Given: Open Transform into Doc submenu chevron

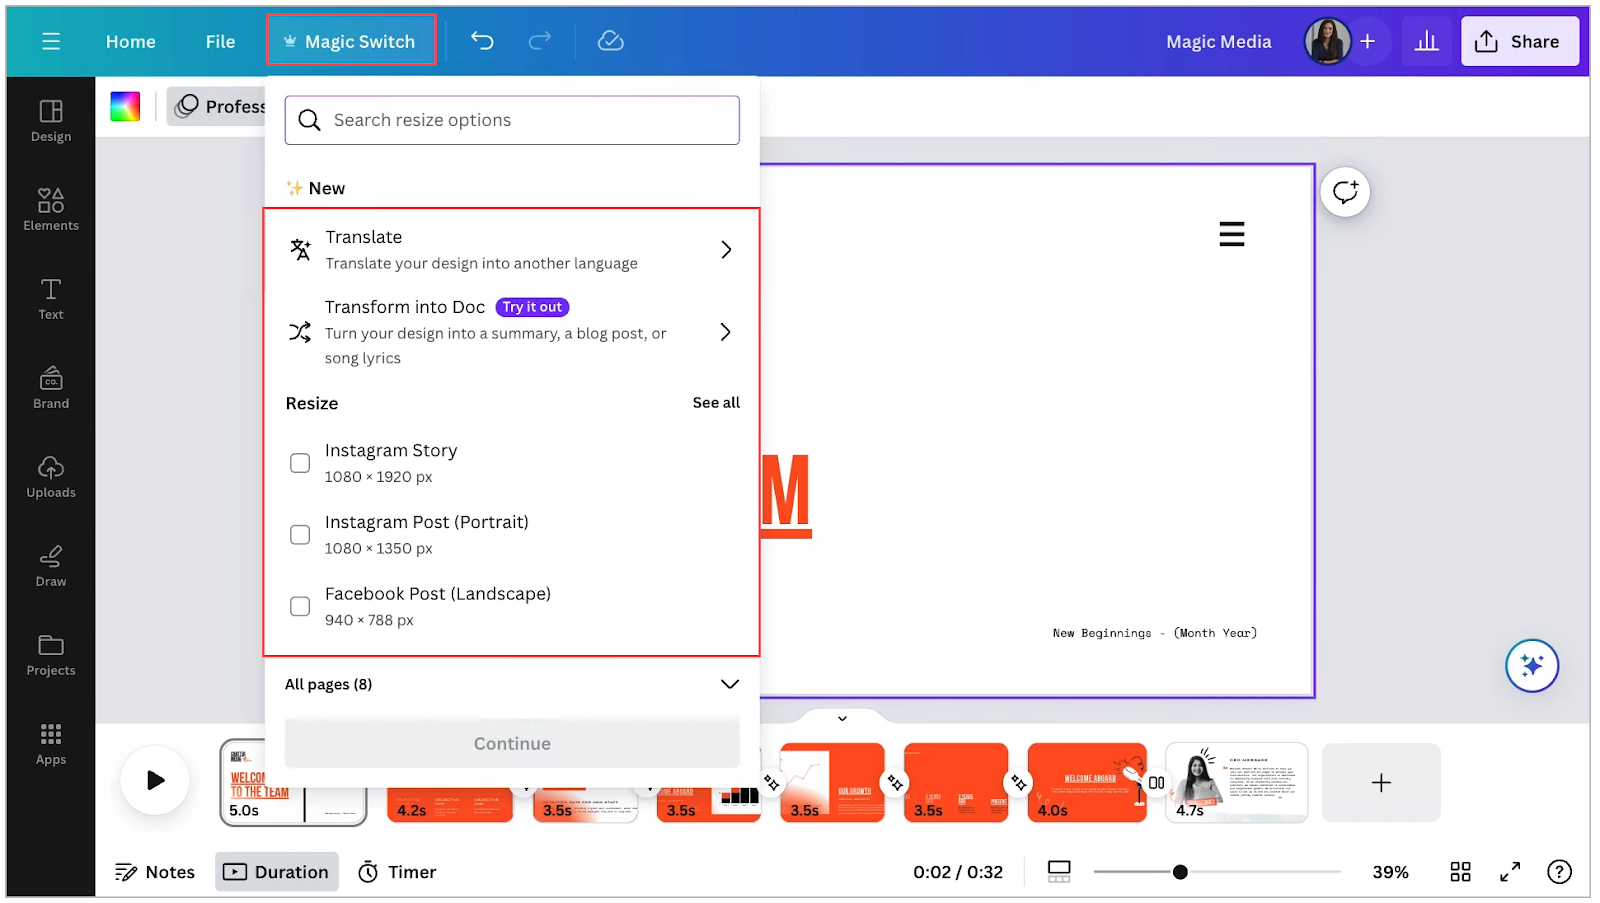Looking at the screenshot, I should pyautogui.click(x=726, y=332).
